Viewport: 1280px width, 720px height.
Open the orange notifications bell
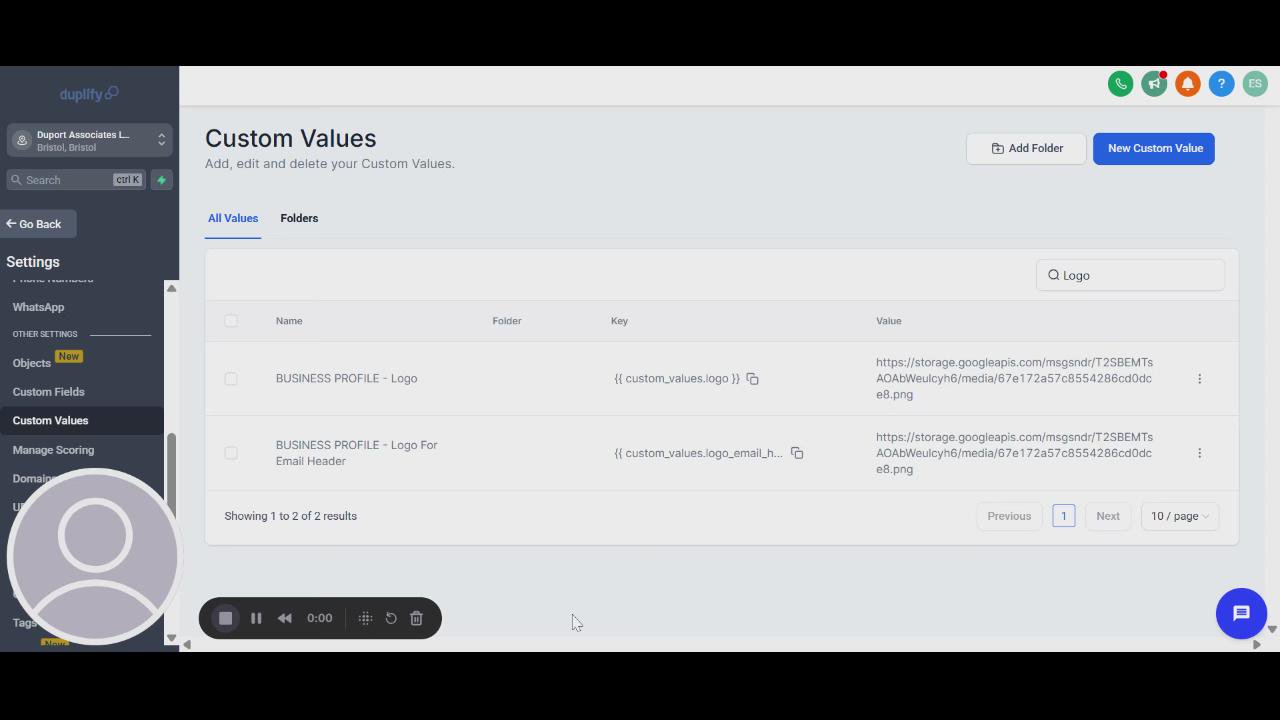1188,84
